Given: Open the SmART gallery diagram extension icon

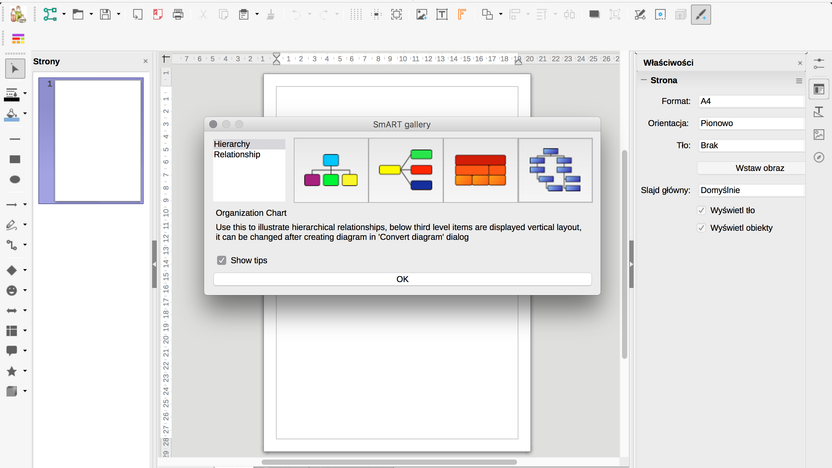Looking at the screenshot, I should [18, 14].
